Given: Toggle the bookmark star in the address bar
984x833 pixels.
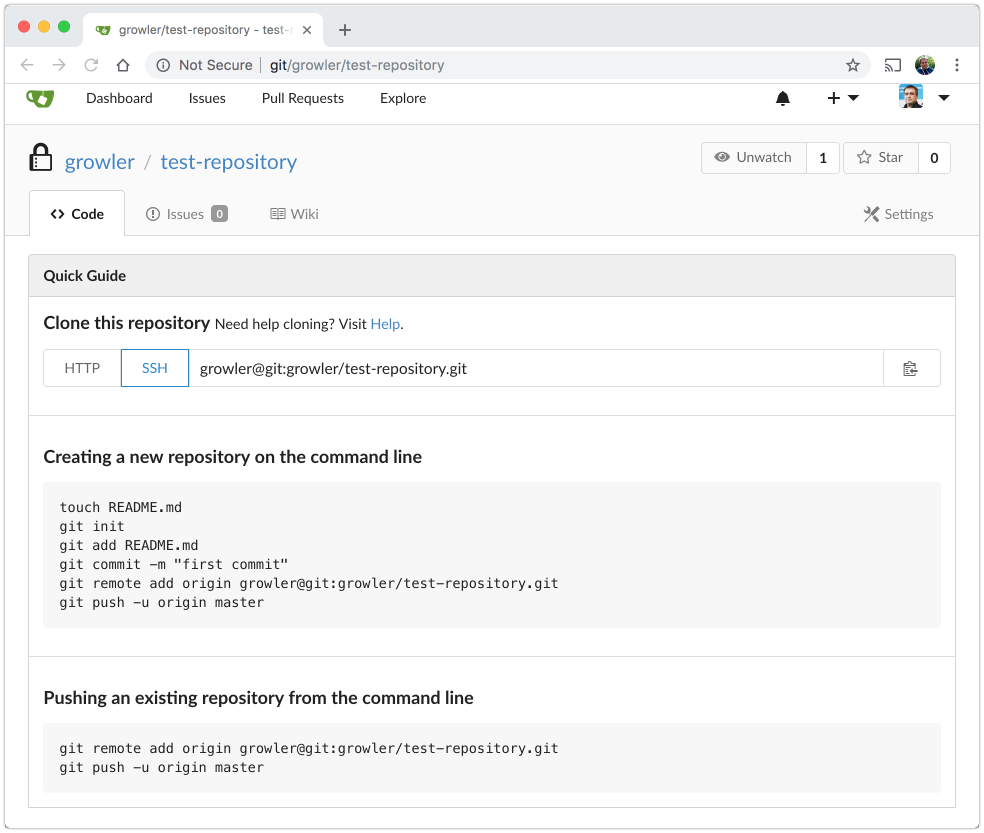Looking at the screenshot, I should pos(853,64).
